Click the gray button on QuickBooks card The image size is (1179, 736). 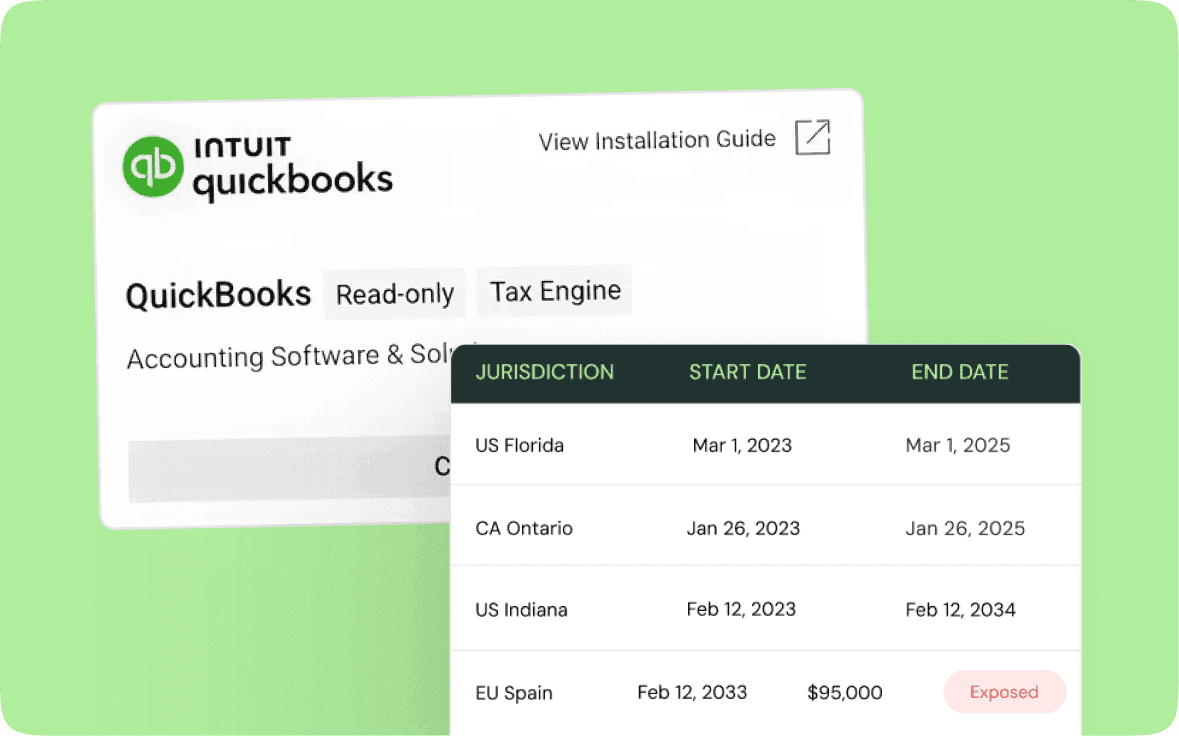[289, 469]
